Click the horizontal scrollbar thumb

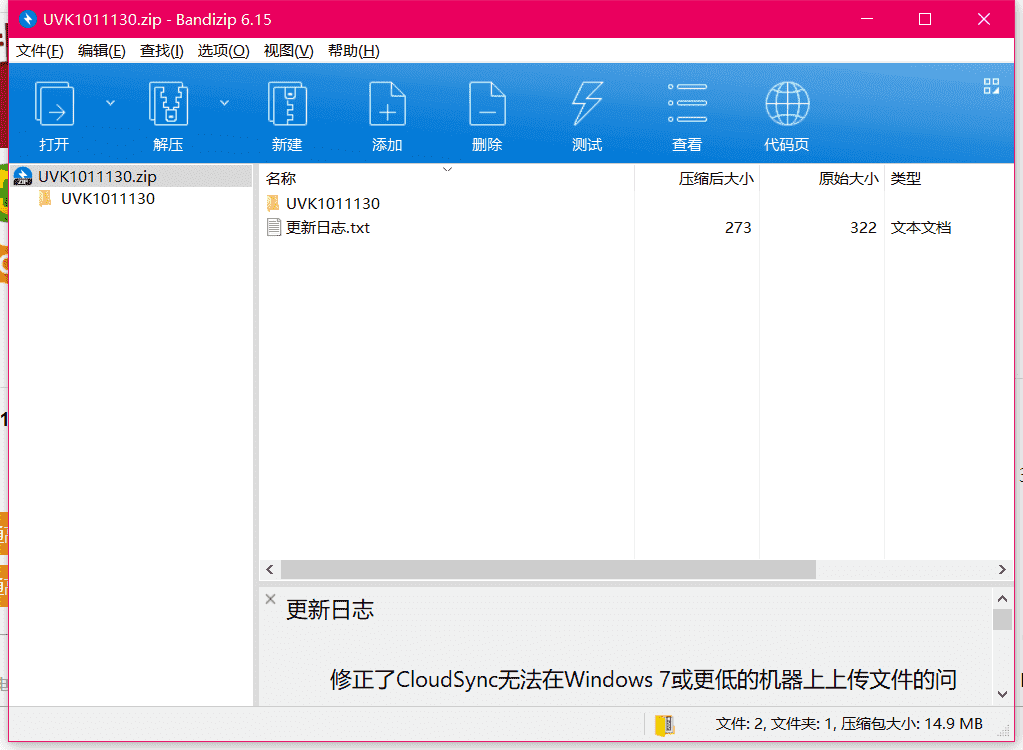pyautogui.click(x=548, y=569)
